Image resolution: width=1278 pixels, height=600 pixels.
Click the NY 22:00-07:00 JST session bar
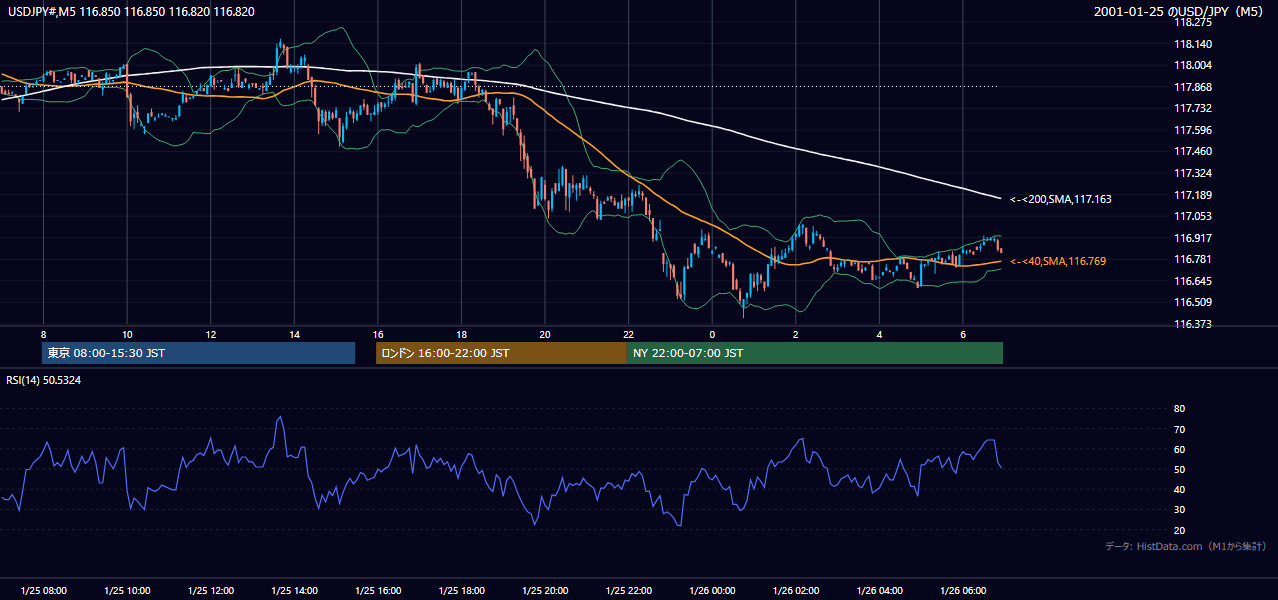point(815,353)
